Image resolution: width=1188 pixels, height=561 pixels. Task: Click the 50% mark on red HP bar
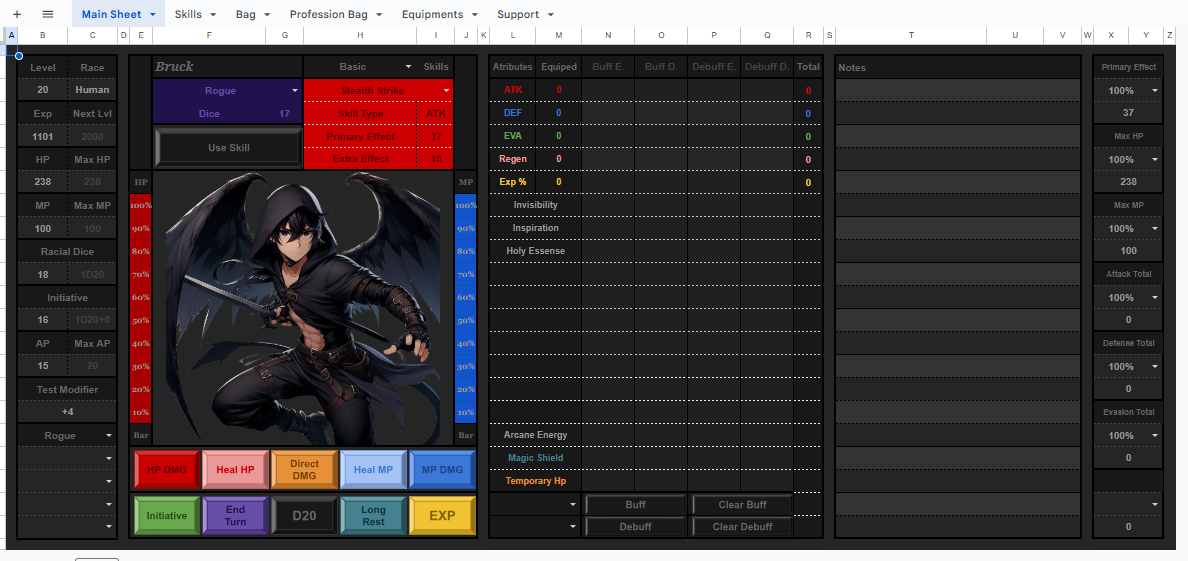(x=140, y=321)
